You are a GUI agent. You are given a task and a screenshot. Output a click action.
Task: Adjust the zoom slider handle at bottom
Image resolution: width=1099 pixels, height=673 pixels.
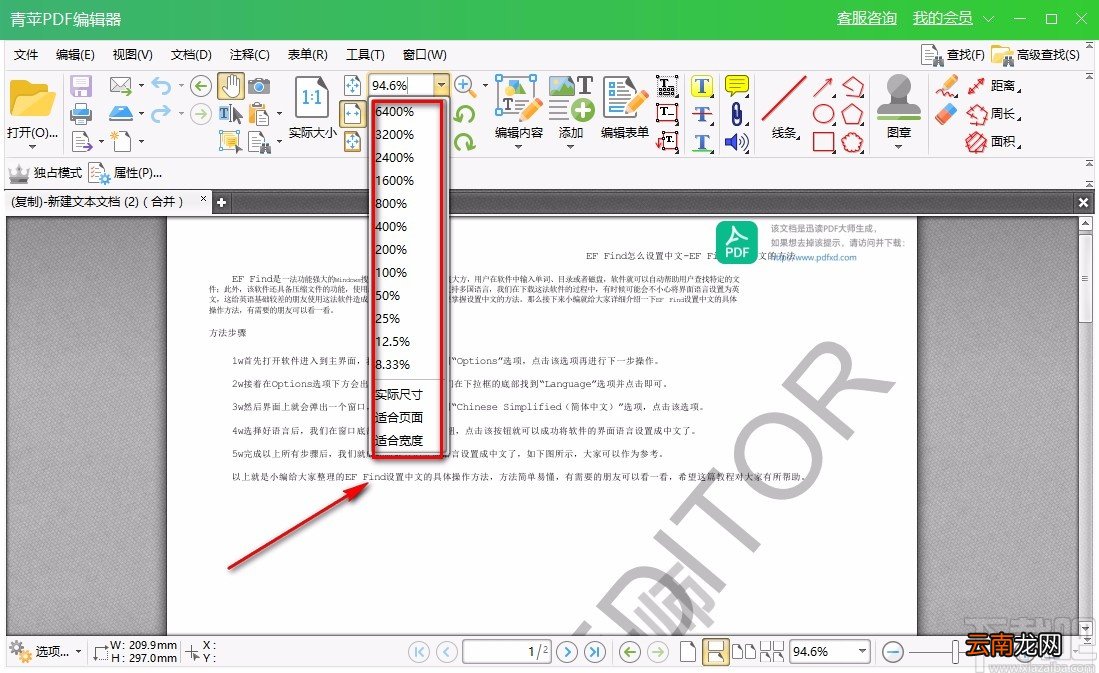[x=955, y=652]
